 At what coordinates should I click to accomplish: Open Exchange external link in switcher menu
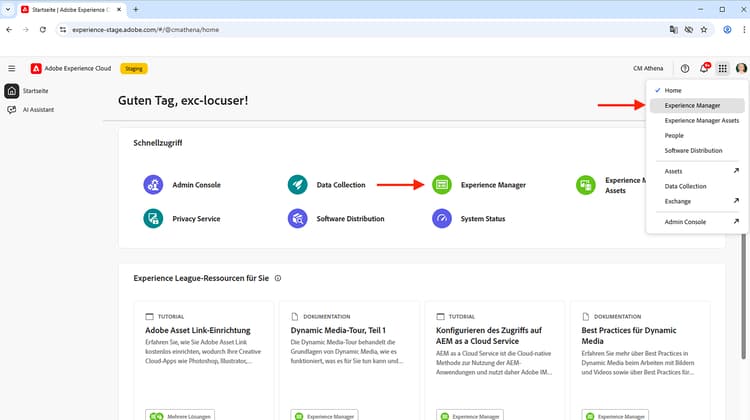[x=696, y=201]
